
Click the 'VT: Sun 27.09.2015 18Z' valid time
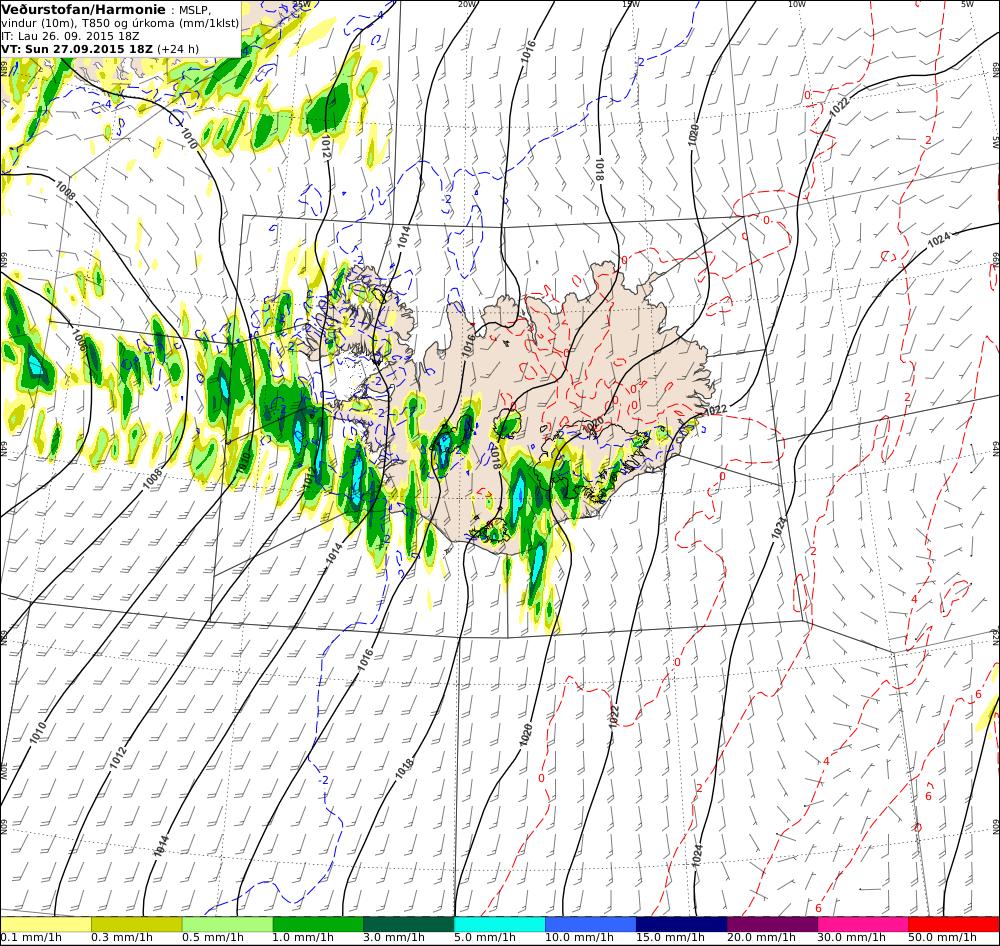pyautogui.click(x=77, y=49)
